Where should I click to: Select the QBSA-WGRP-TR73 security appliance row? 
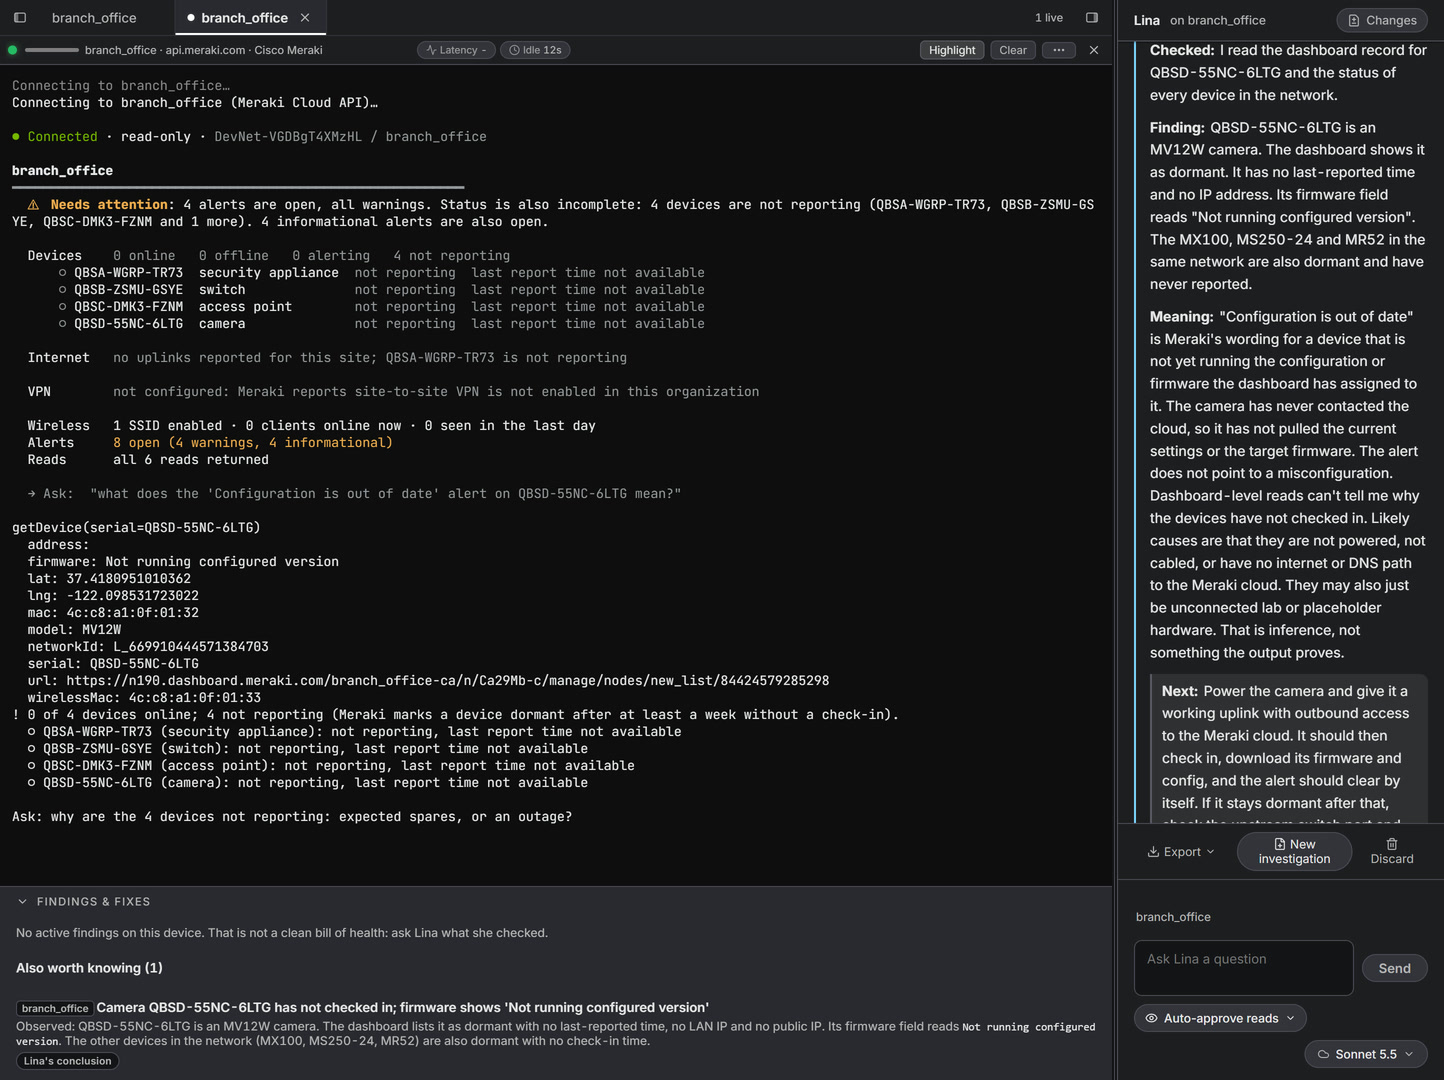381,272
